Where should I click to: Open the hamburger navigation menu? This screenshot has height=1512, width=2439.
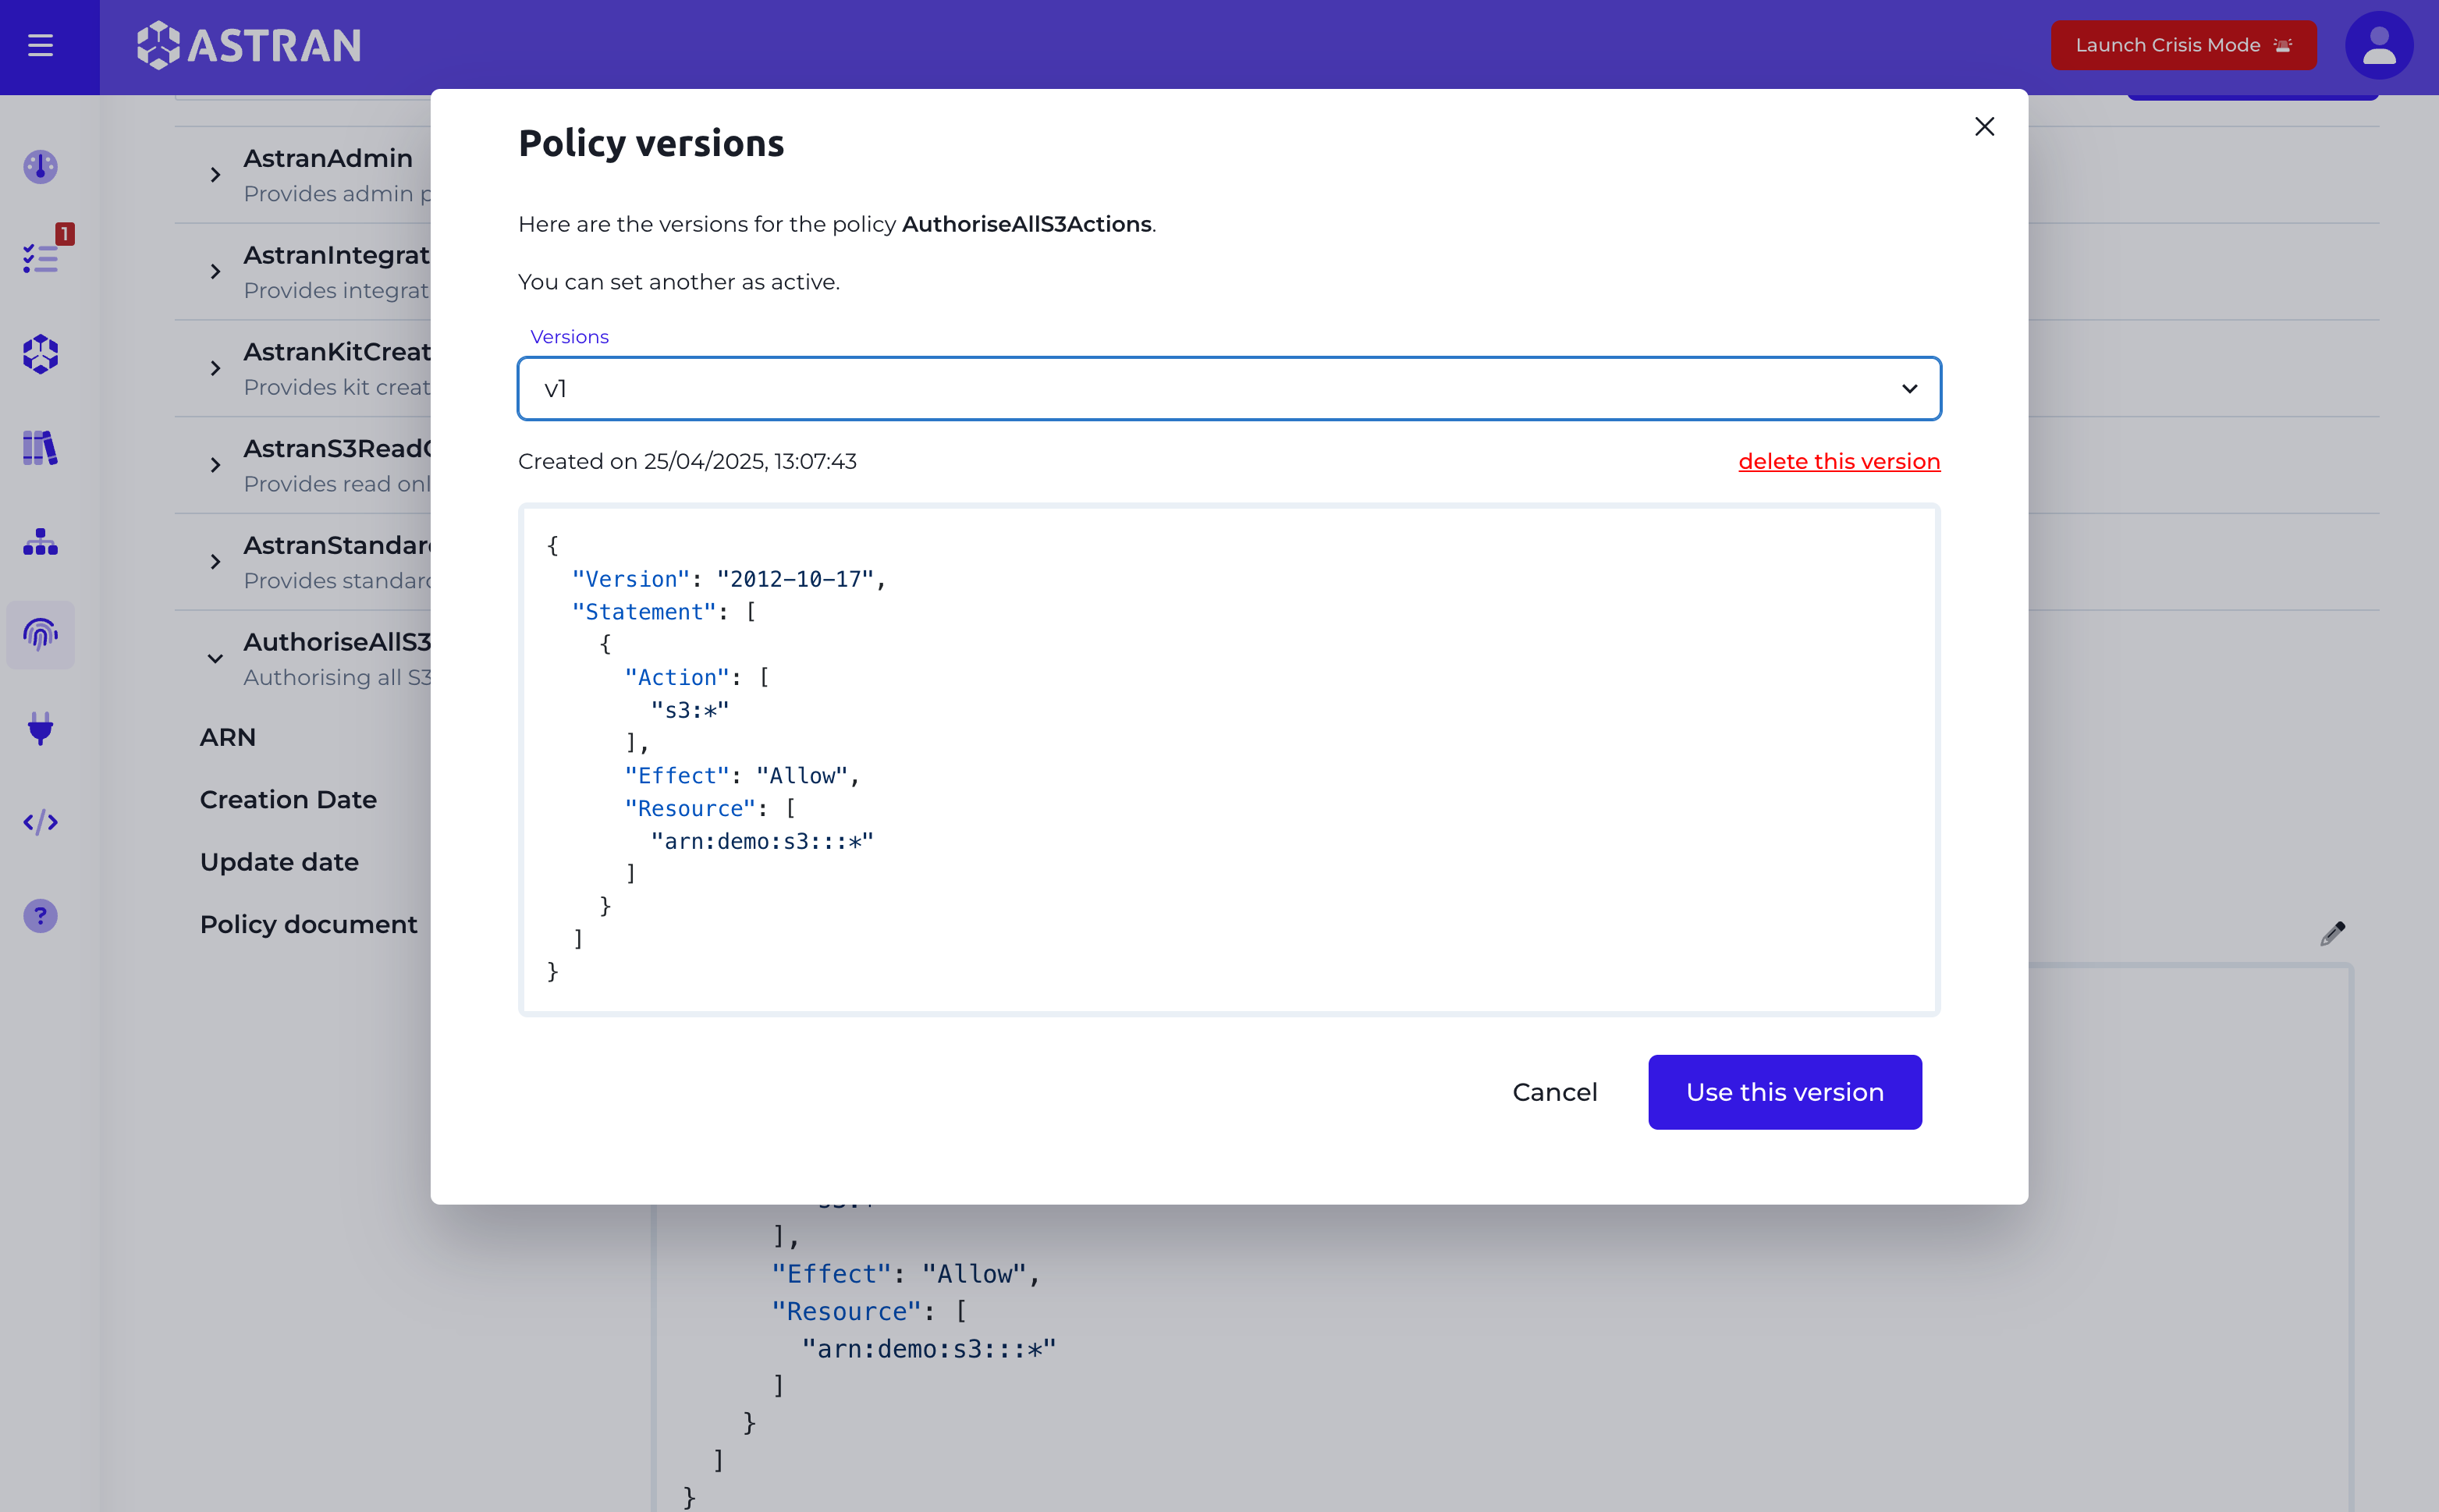pos(40,45)
